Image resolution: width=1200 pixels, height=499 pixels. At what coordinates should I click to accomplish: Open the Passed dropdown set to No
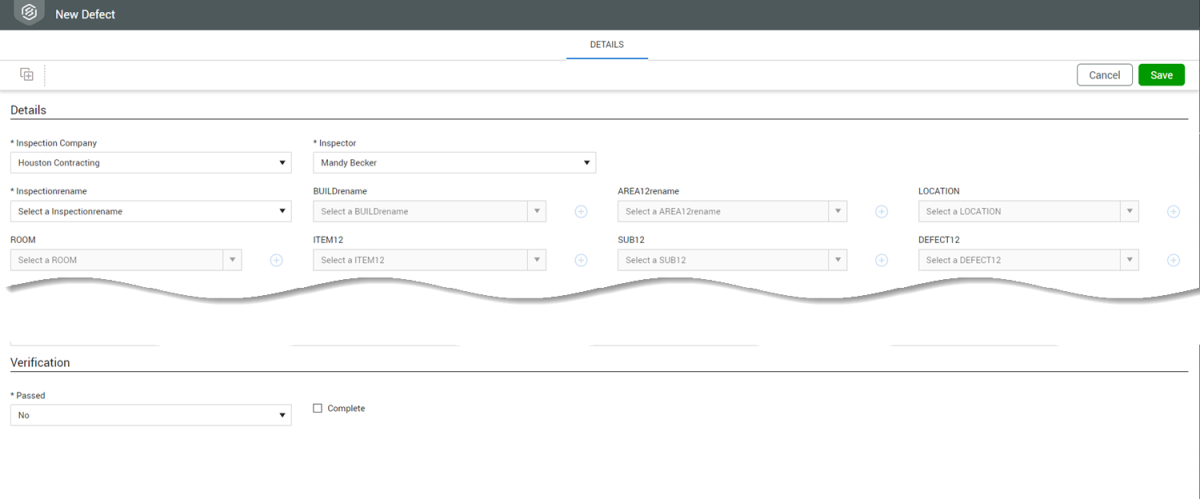click(151, 415)
